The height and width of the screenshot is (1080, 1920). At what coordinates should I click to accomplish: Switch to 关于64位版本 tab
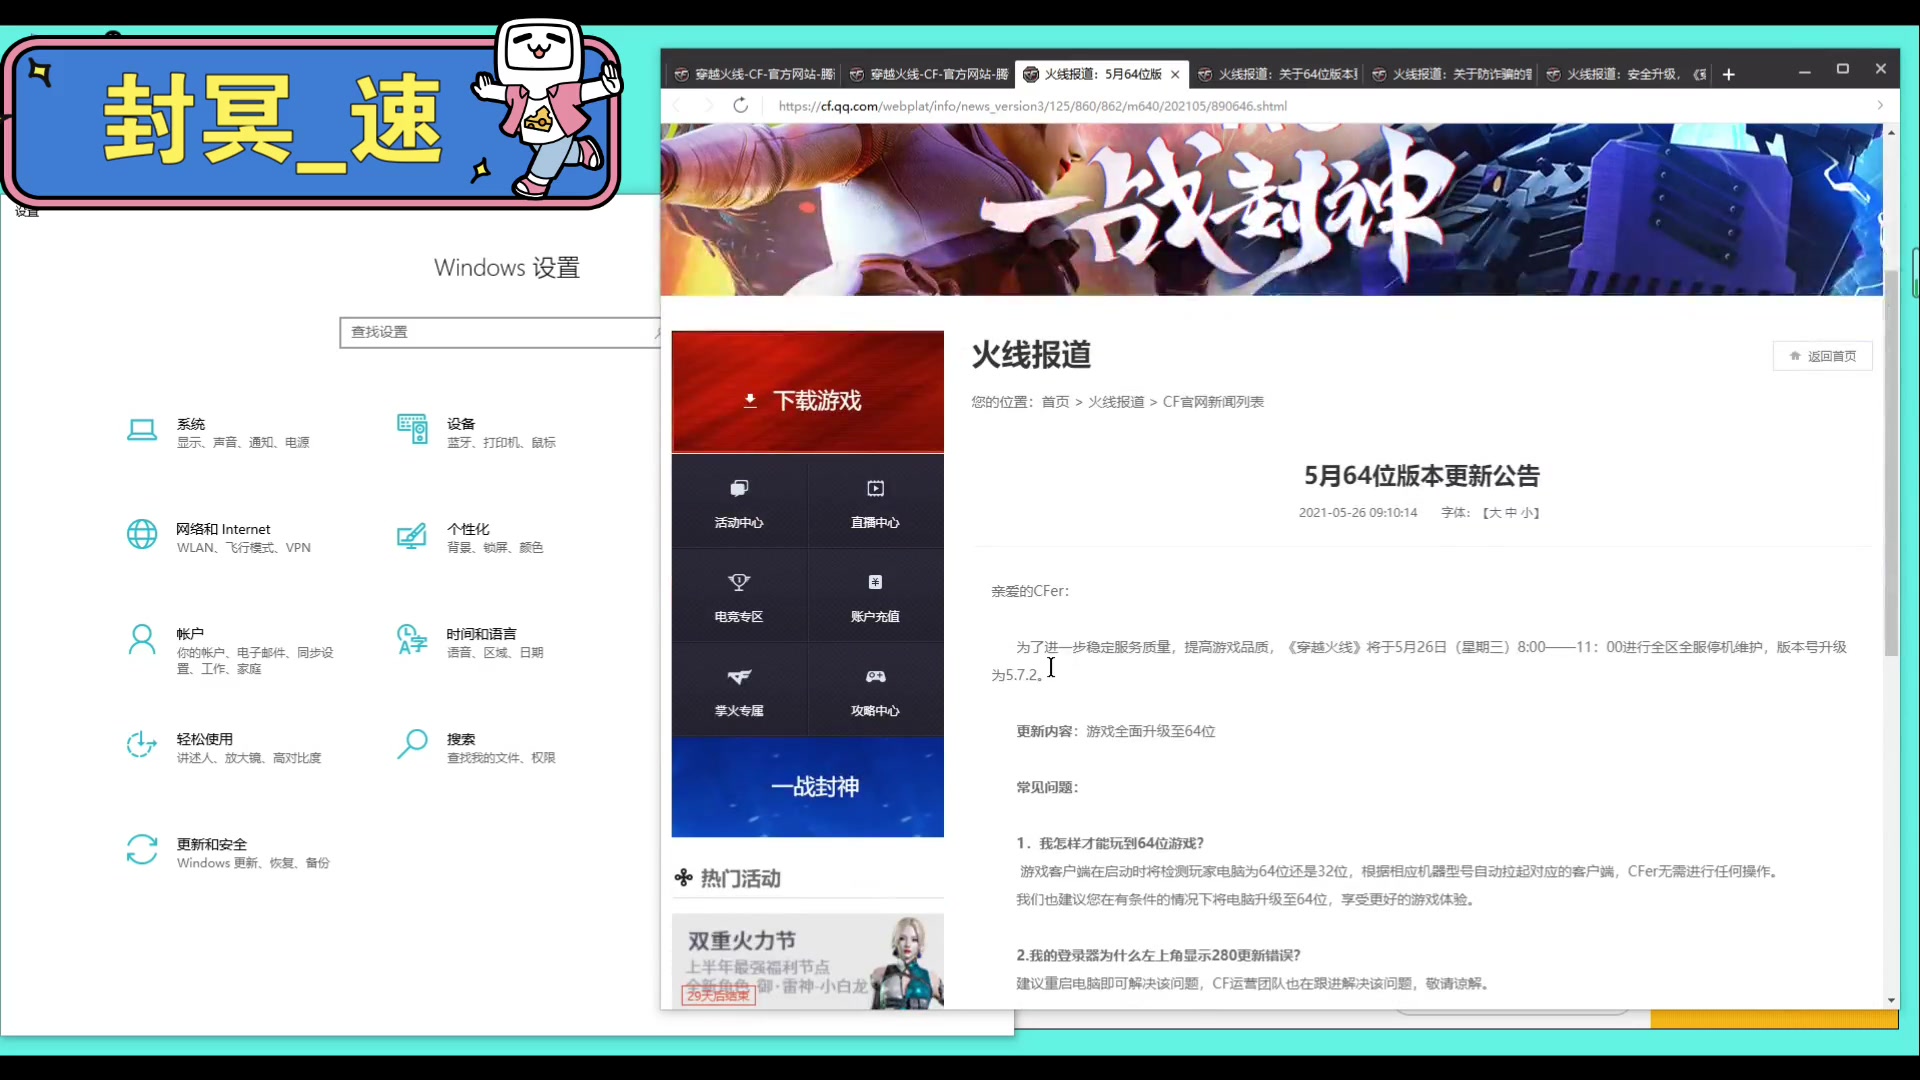[x=1278, y=74]
